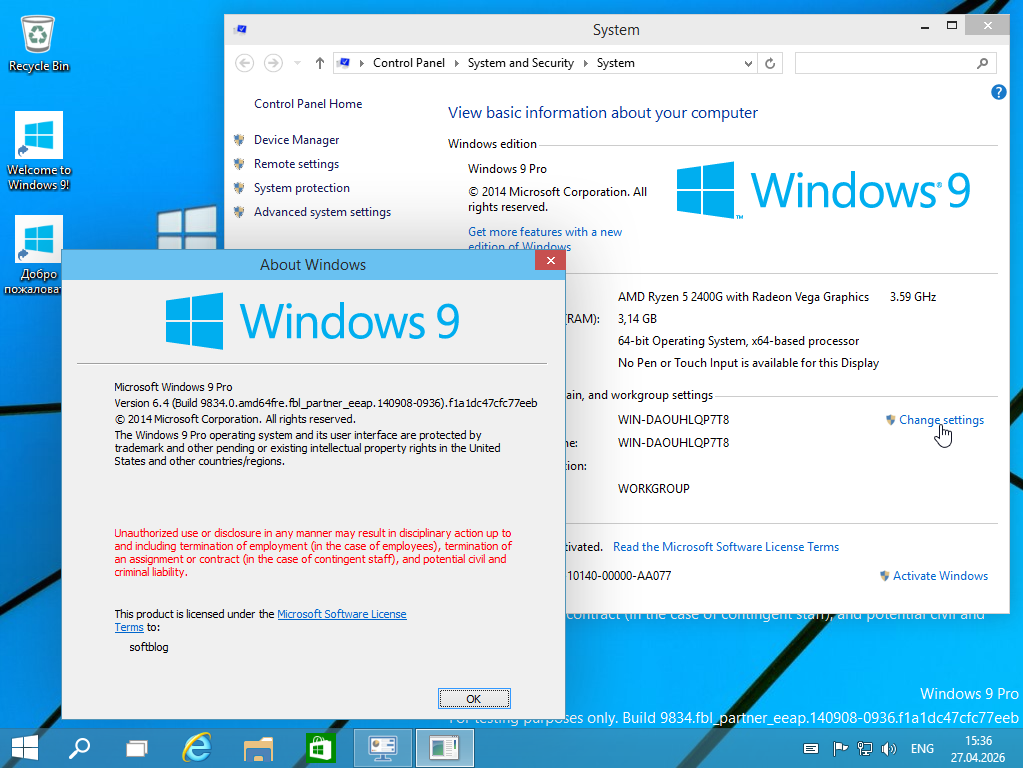
Task: Open the Store from the taskbar
Action: pyautogui.click(x=320, y=748)
